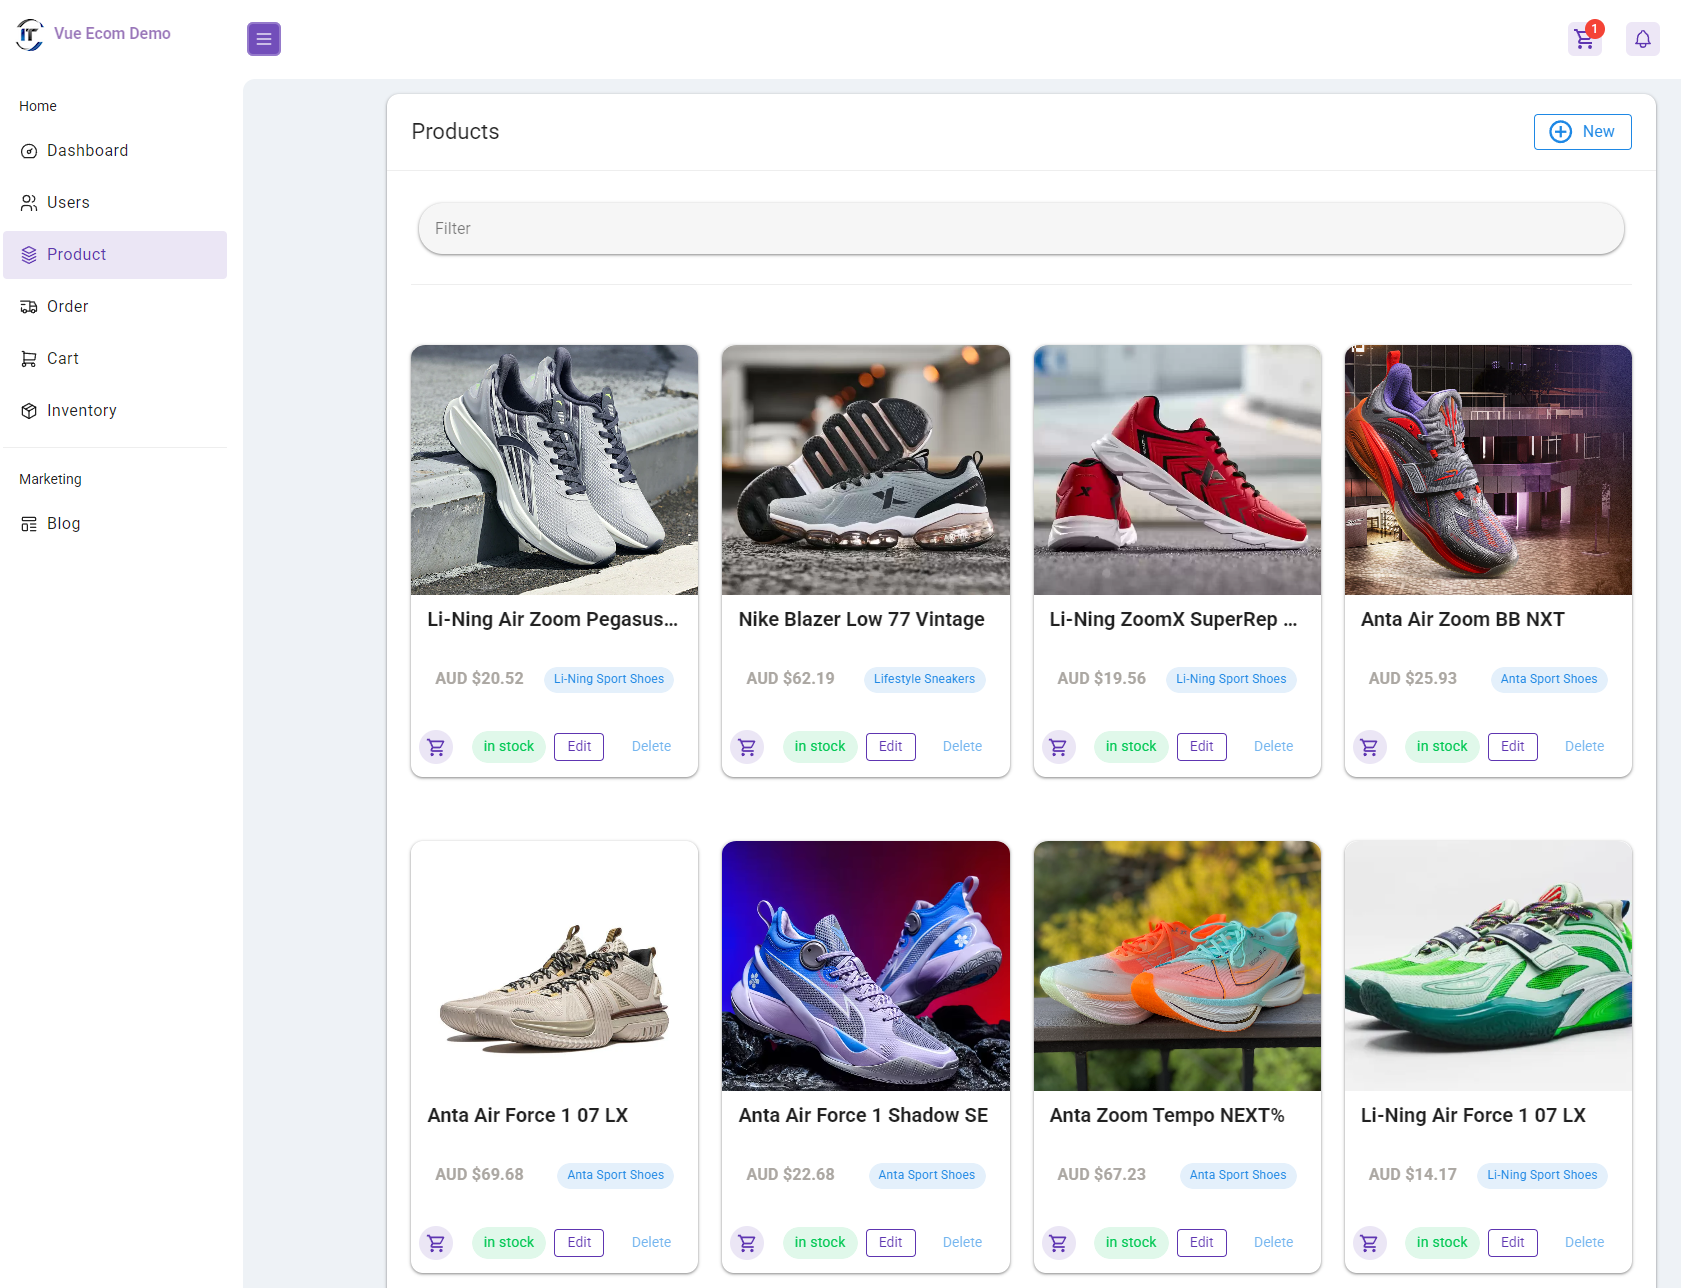Viewport: 1681px width, 1288px height.
Task: Edit the Li-Ning Air Zoom Pegasus product
Action: [579, 747]
